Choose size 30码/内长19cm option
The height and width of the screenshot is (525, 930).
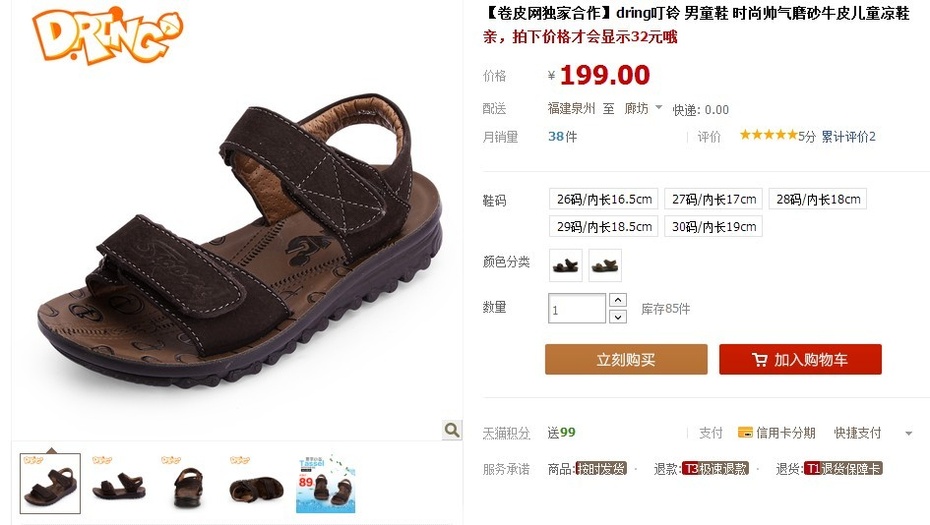coord(714,227)
